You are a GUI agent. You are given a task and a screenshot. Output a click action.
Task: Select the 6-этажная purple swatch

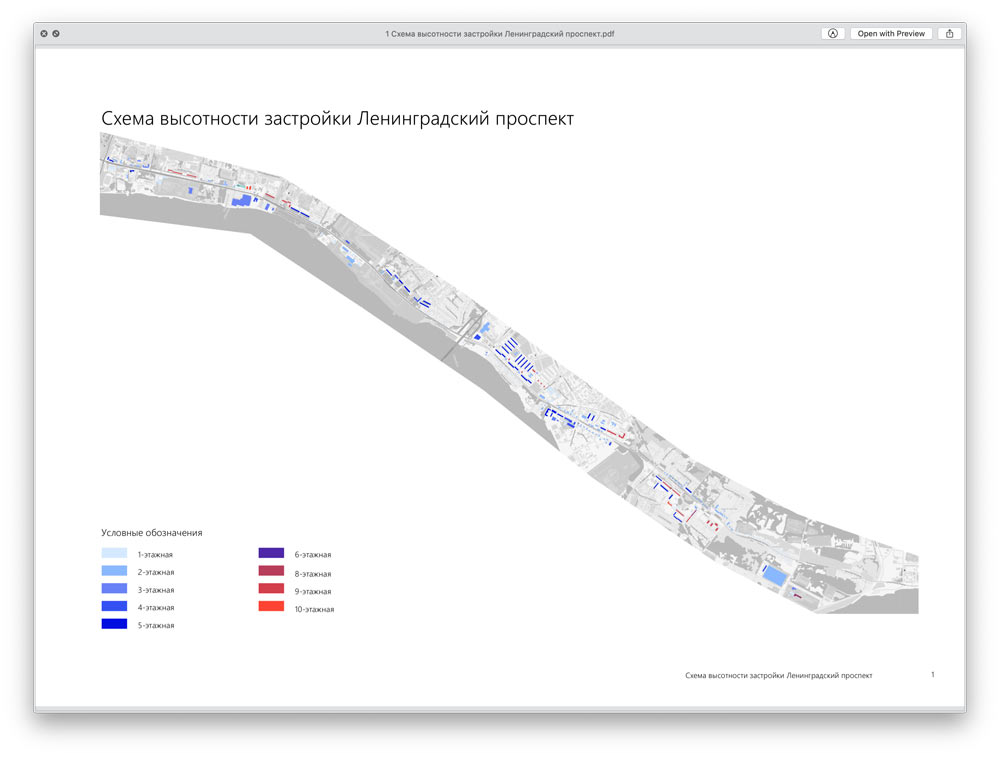pos(271,553)
